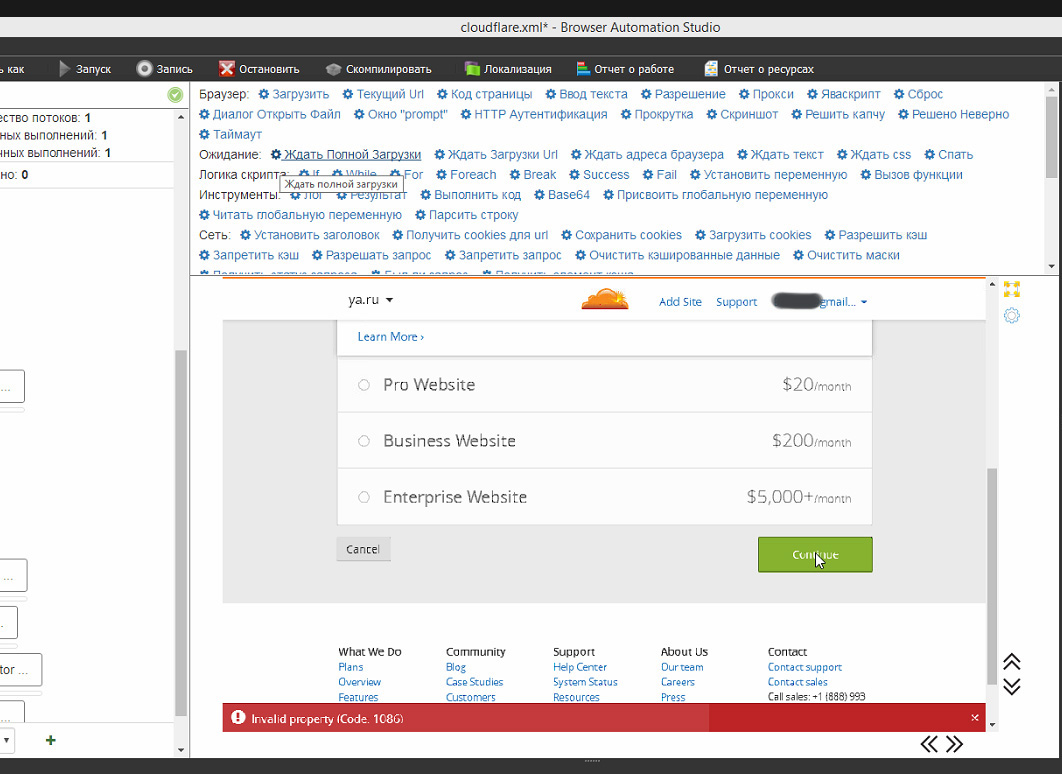Click Base64 tool action

(x=562, y=195)
